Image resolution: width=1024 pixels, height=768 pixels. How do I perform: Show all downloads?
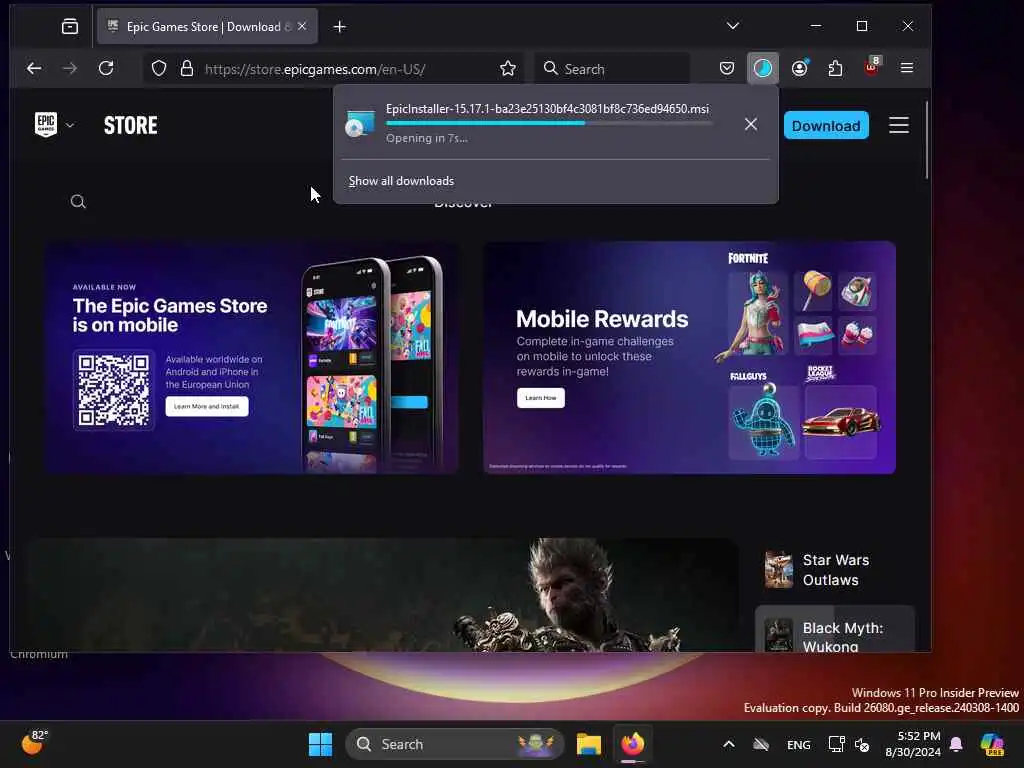click(401, 181)
